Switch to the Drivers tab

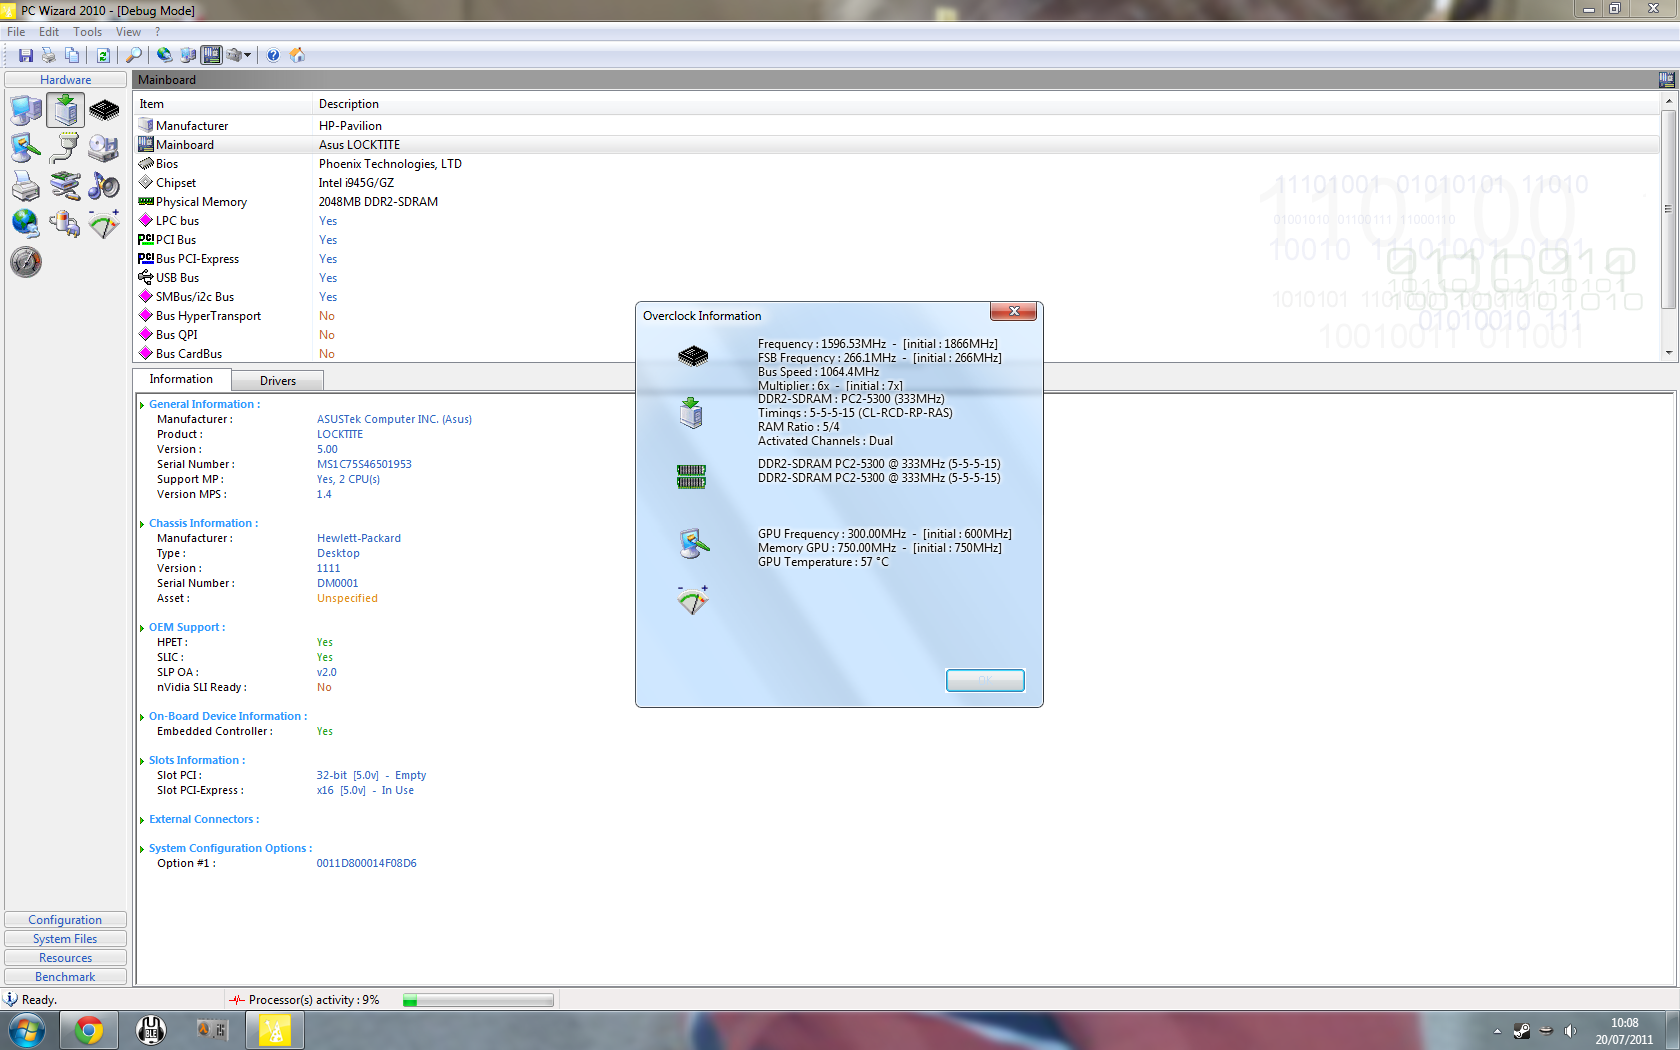(x=278, y=381)
